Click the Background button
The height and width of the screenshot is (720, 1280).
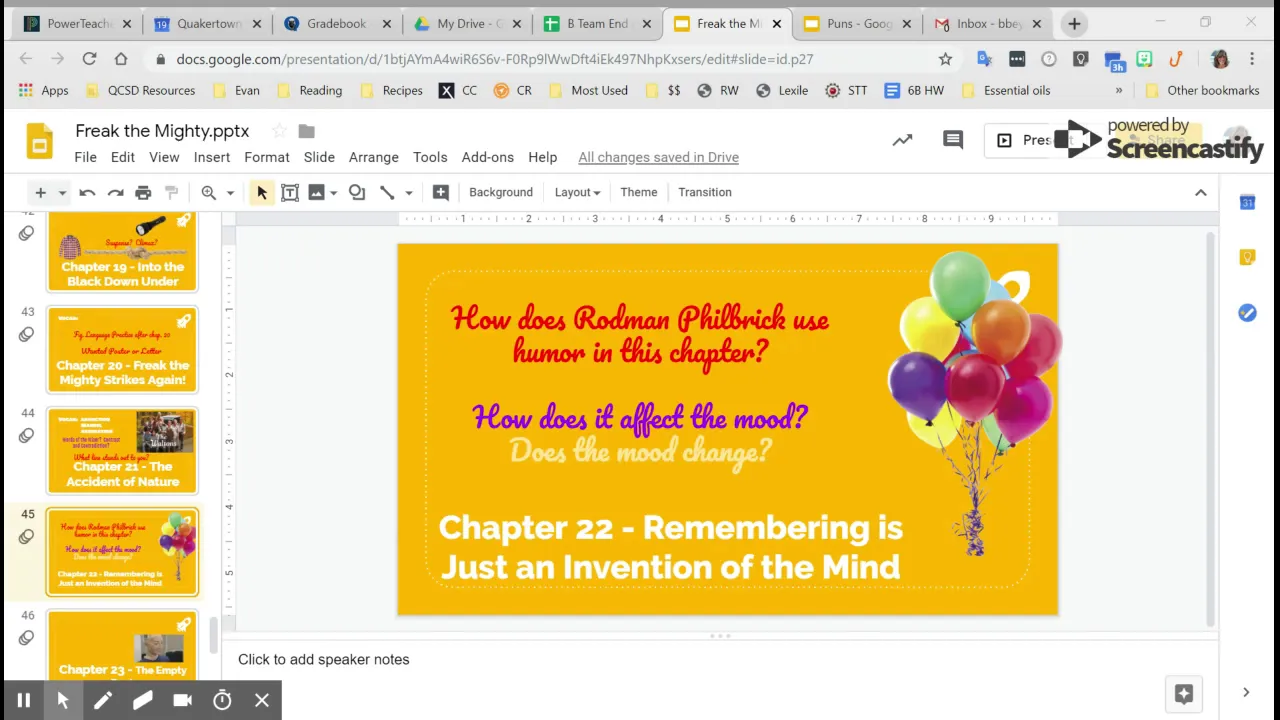tap(501, 192)
